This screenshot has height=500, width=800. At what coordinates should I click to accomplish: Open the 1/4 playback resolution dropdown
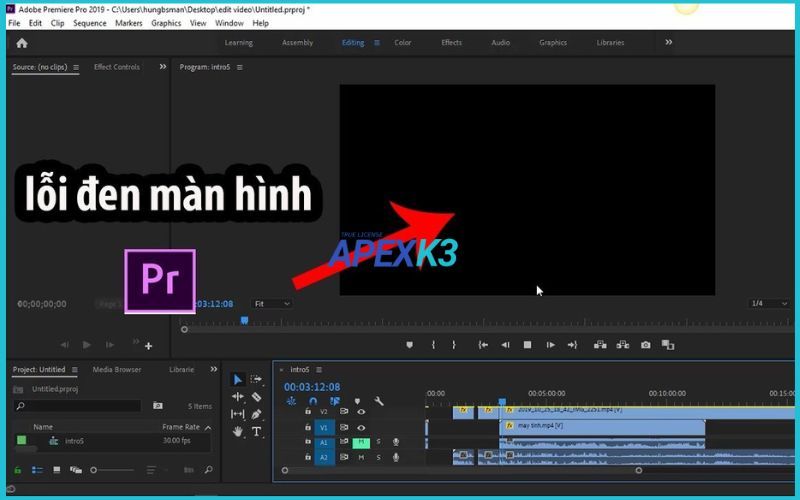pyautogui.click(x=768, y=303)
